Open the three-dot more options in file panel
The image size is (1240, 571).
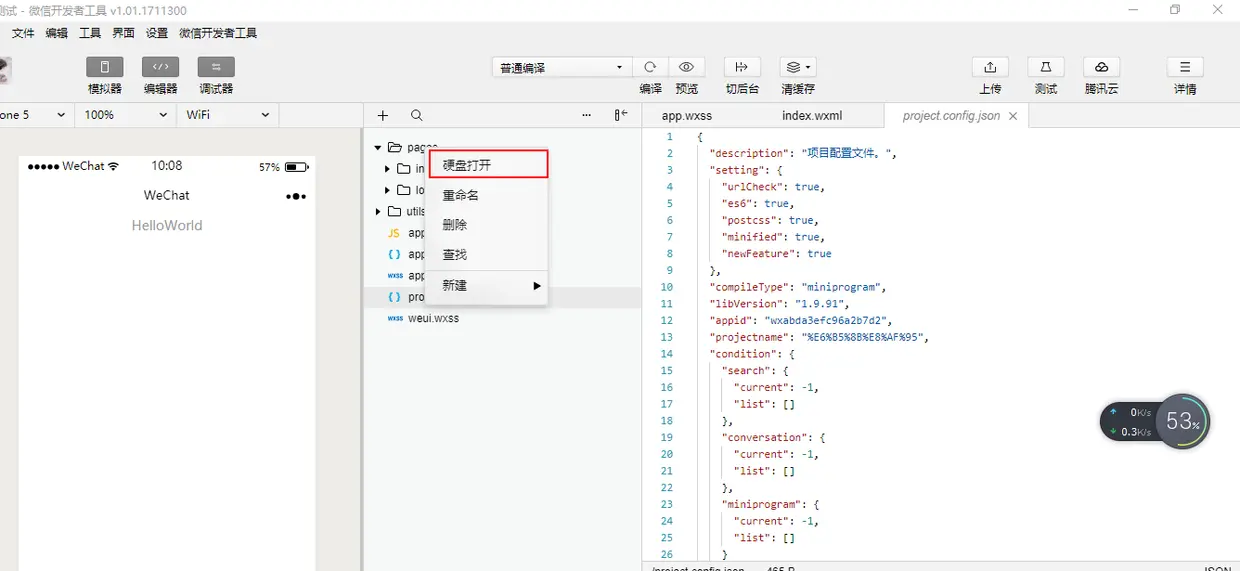click(x=586, y=115)
